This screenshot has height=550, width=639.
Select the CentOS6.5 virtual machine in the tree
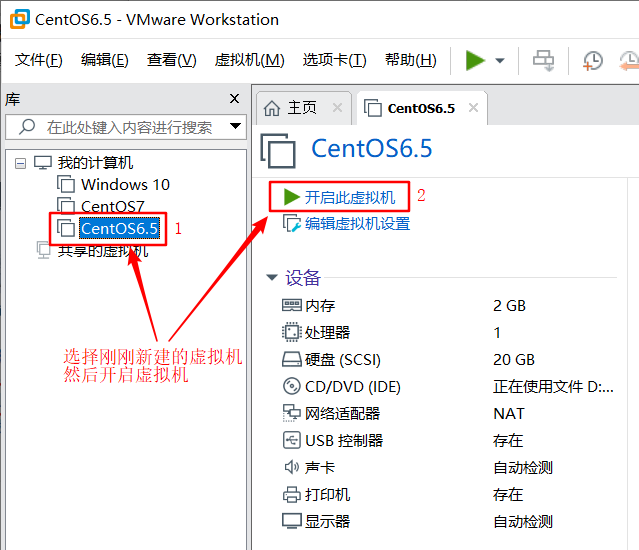(x=119, y=229)
